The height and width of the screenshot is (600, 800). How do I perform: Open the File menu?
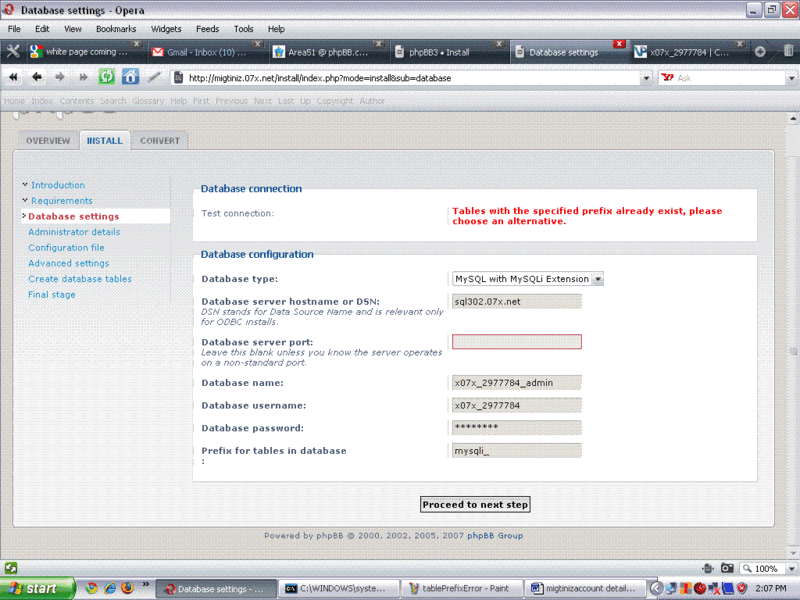tap(14, 29)
